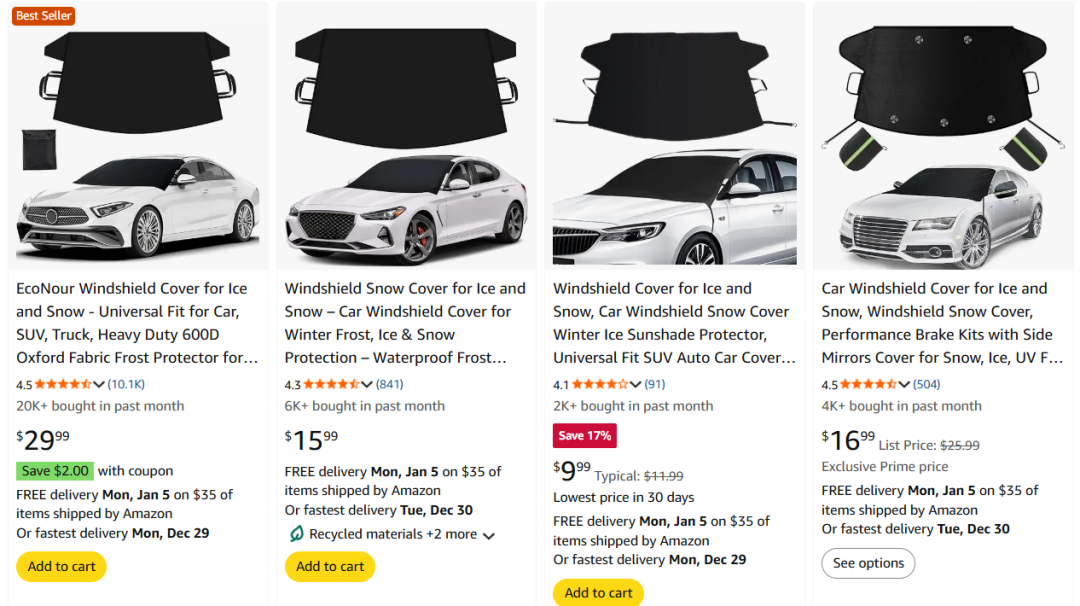1080x606 pixels.
Task: Click the 4.5 stars on Performance Brake Kits item
Action: 871,384
